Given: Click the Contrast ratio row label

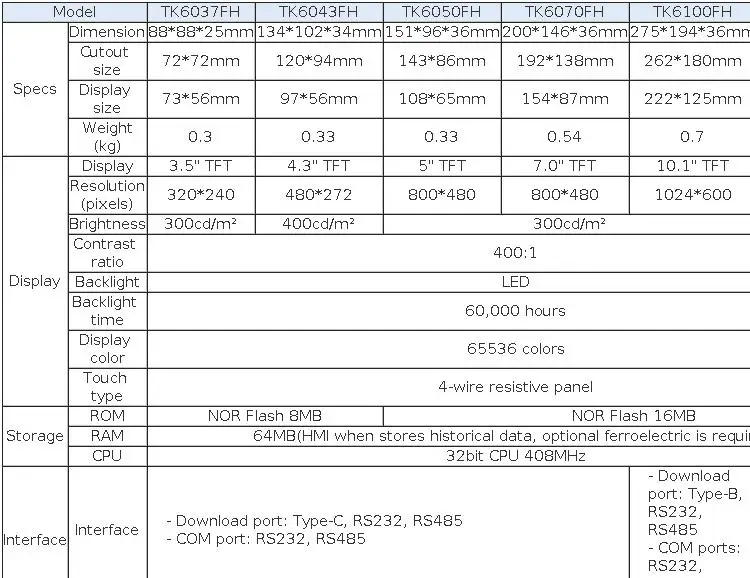Looking at the screenshot, I should tap(105, 253).
